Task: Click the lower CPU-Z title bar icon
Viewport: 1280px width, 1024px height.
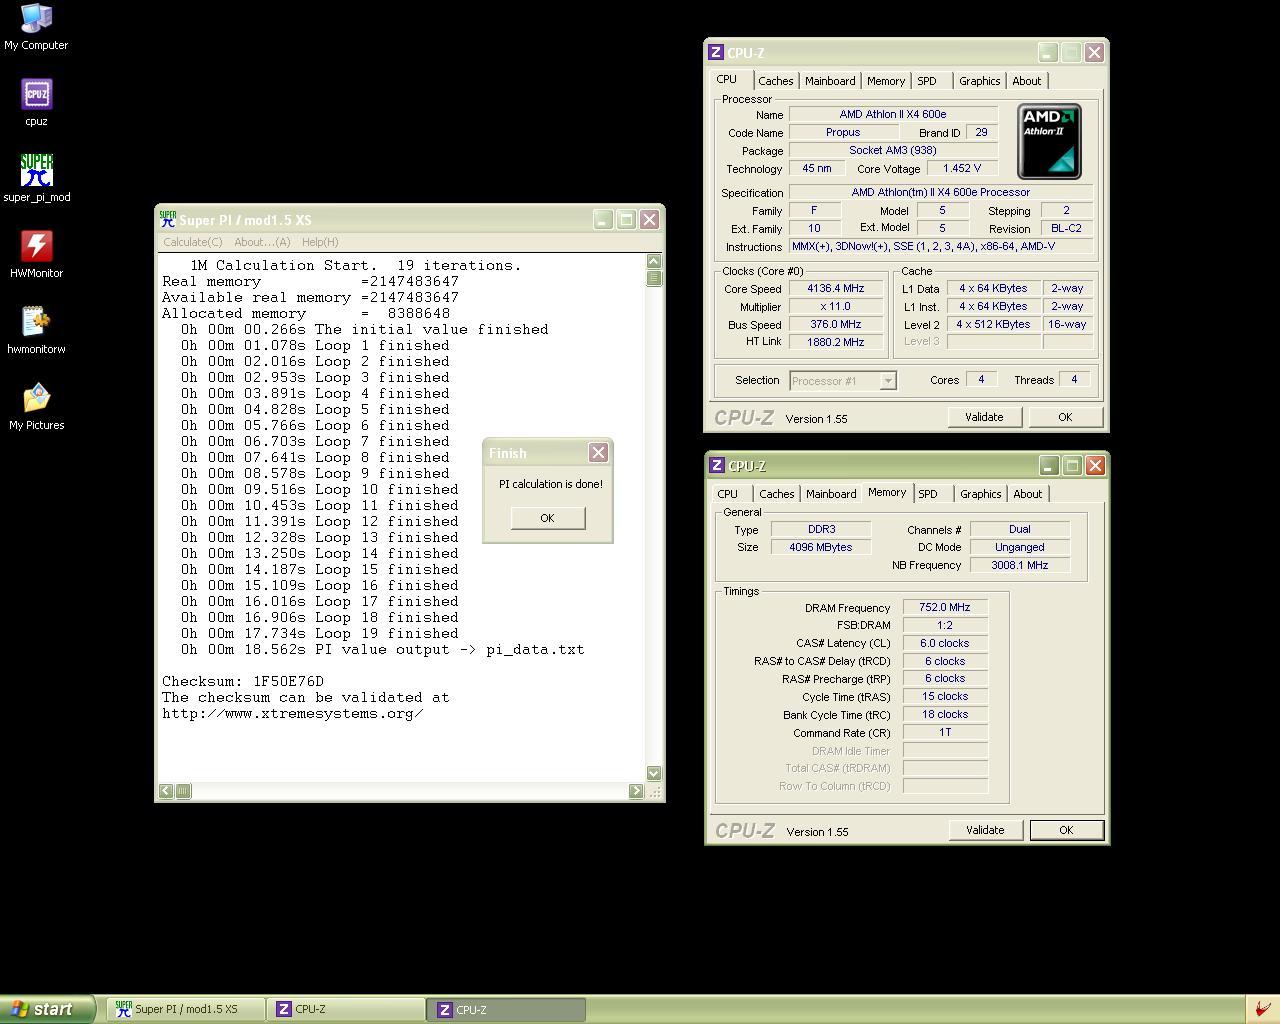Action: [717, 466]
